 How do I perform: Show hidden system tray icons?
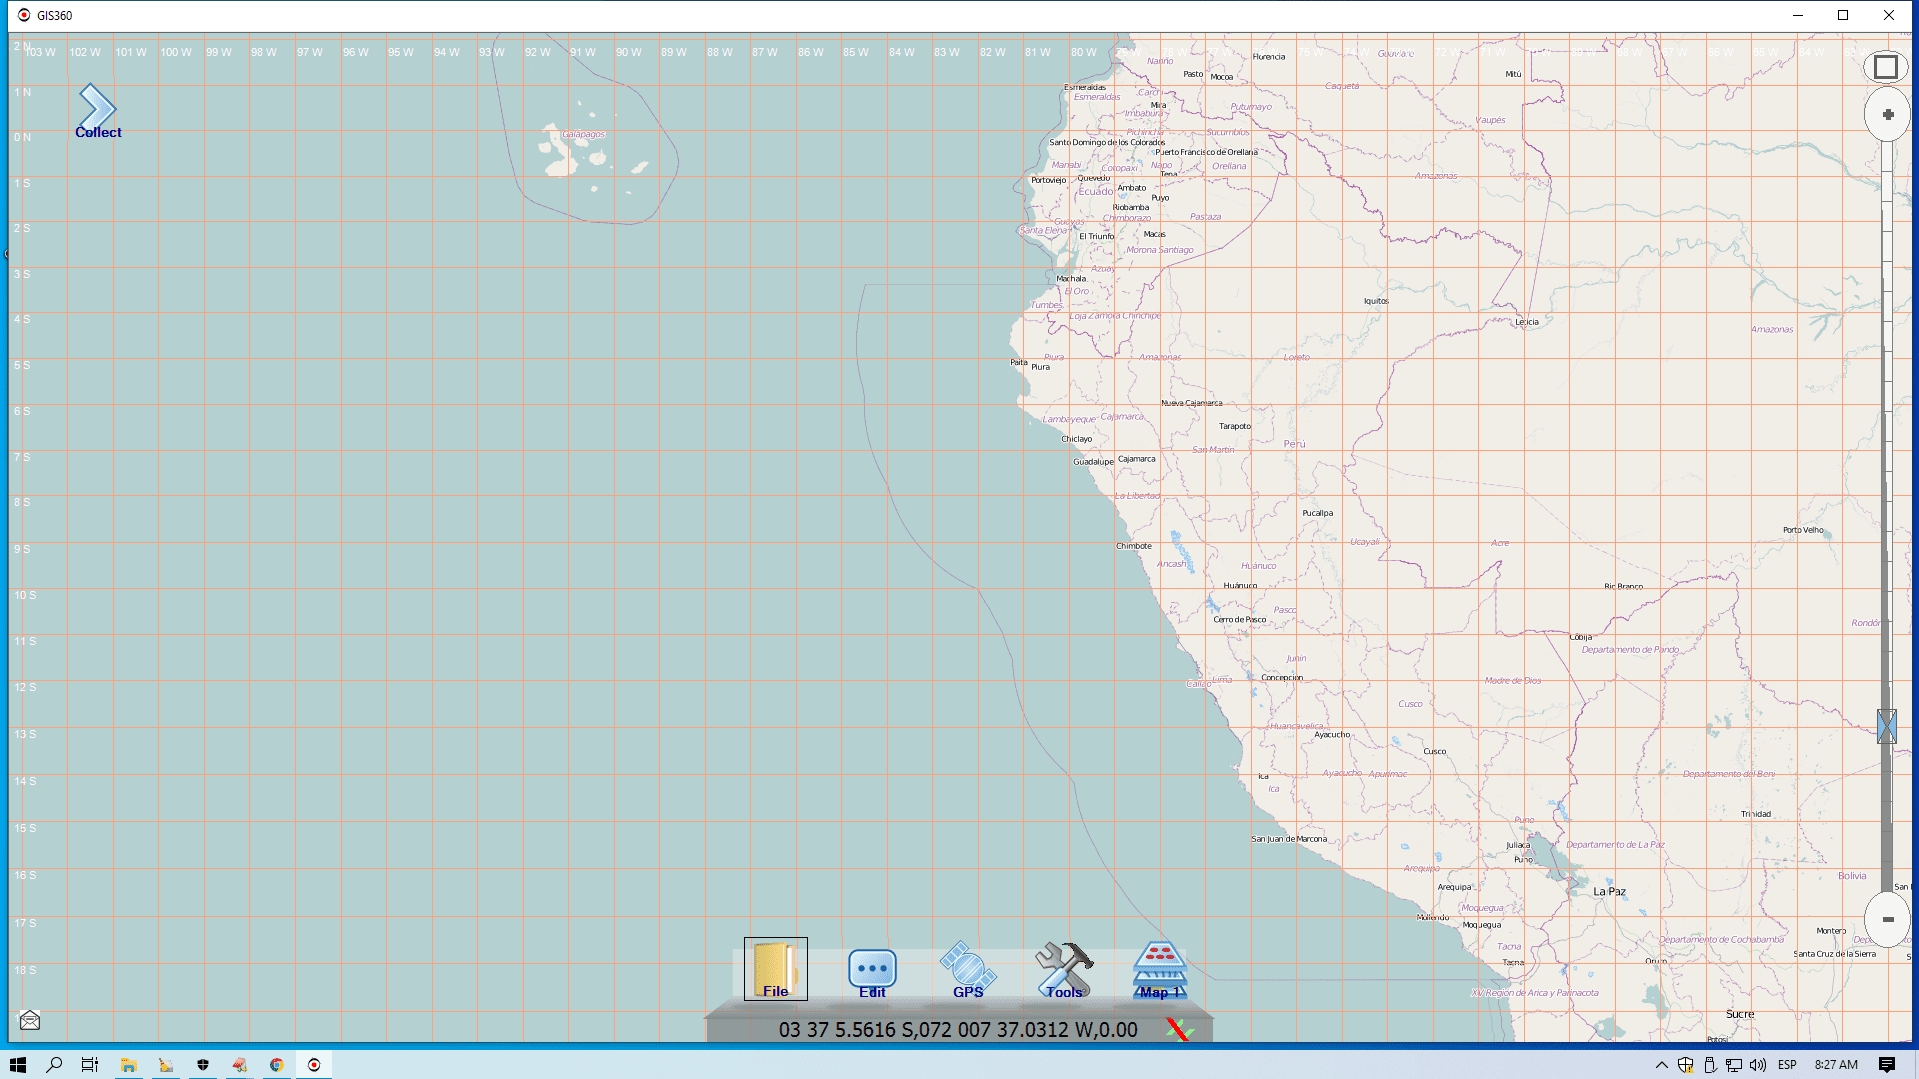pyautogui.click(x=1662, y=1065)
